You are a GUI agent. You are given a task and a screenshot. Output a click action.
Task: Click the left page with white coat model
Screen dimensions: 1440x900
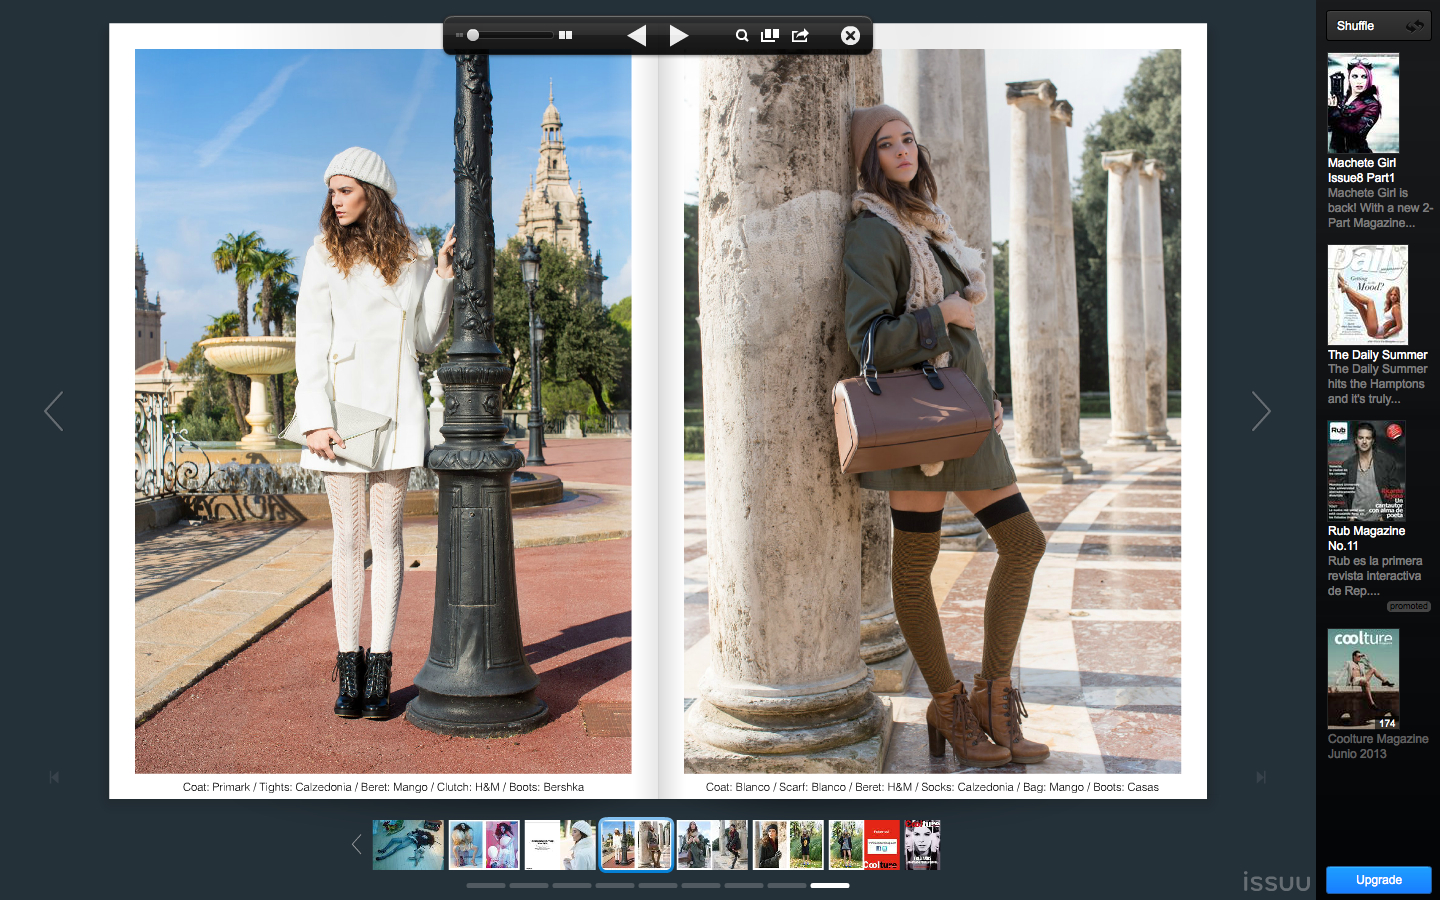coord(383,411)
